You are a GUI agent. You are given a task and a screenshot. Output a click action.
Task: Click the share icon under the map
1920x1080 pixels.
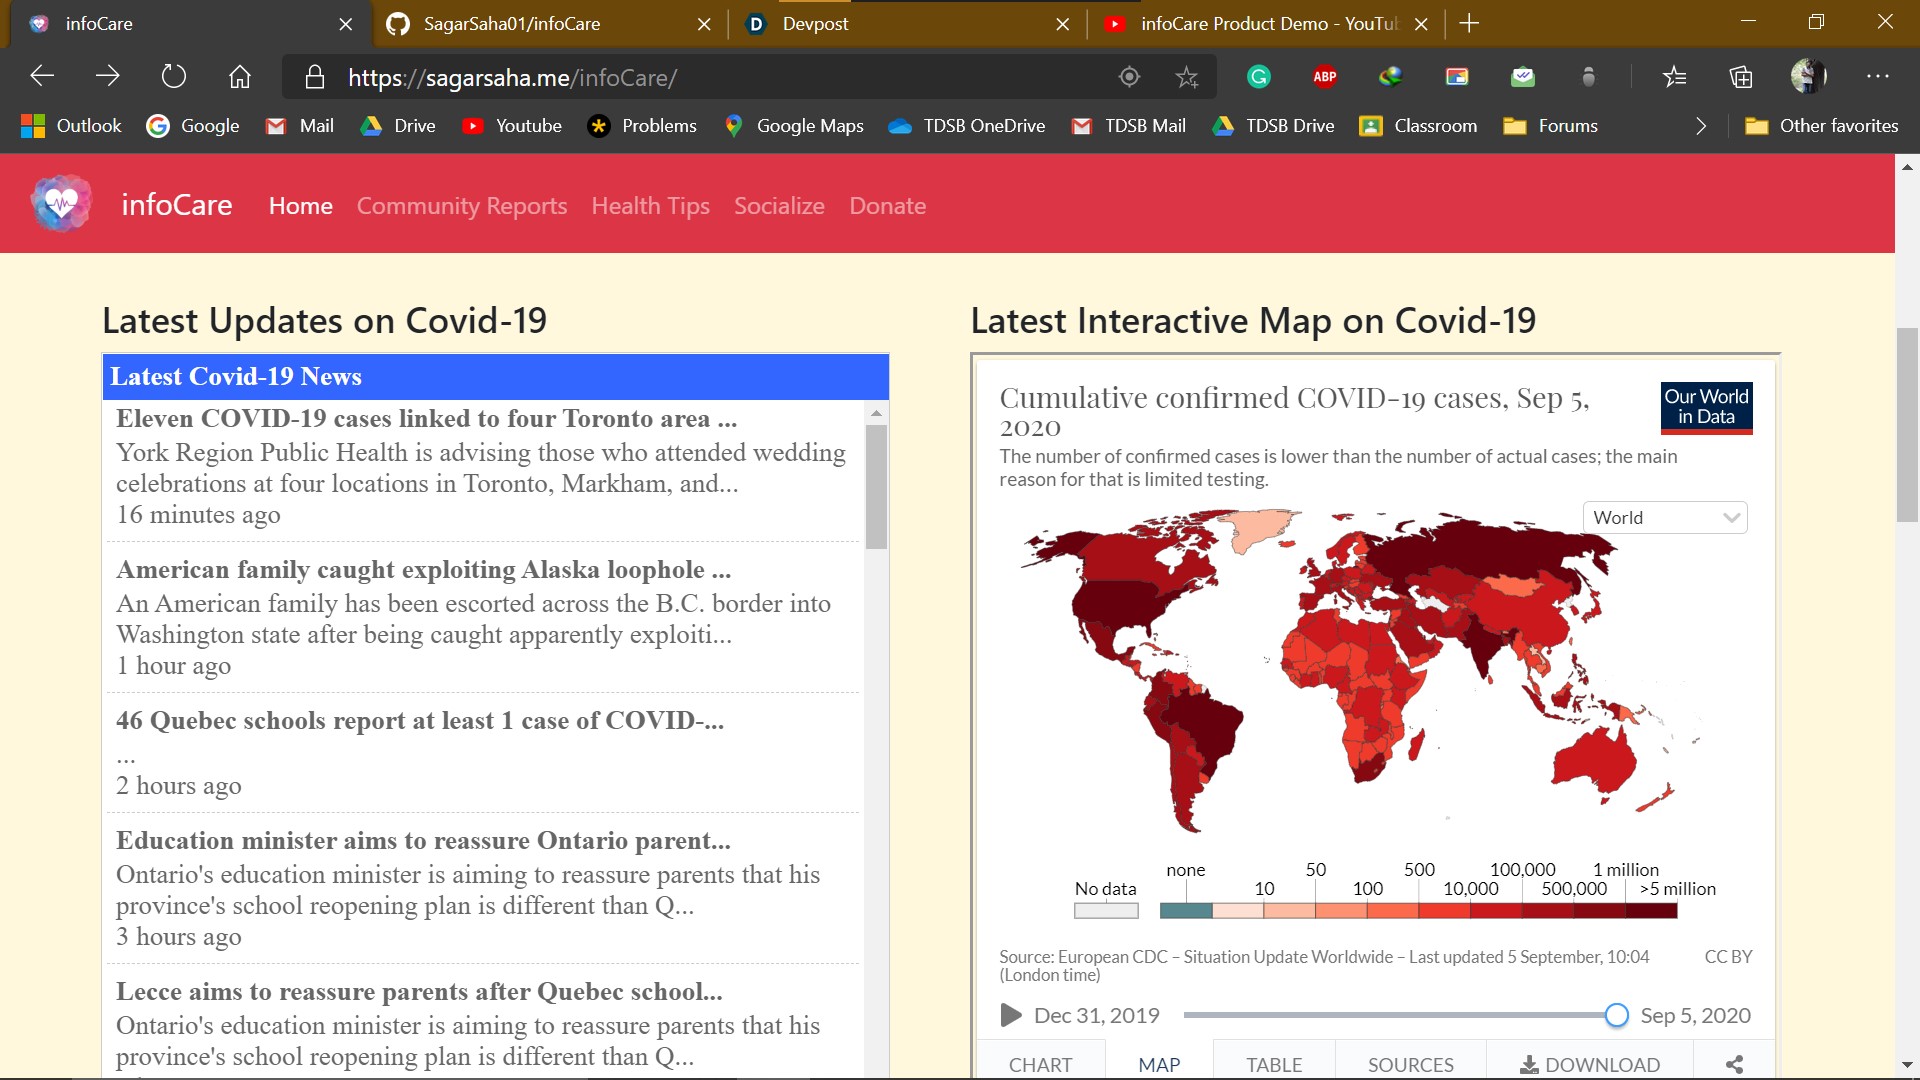[1734, 1064]
